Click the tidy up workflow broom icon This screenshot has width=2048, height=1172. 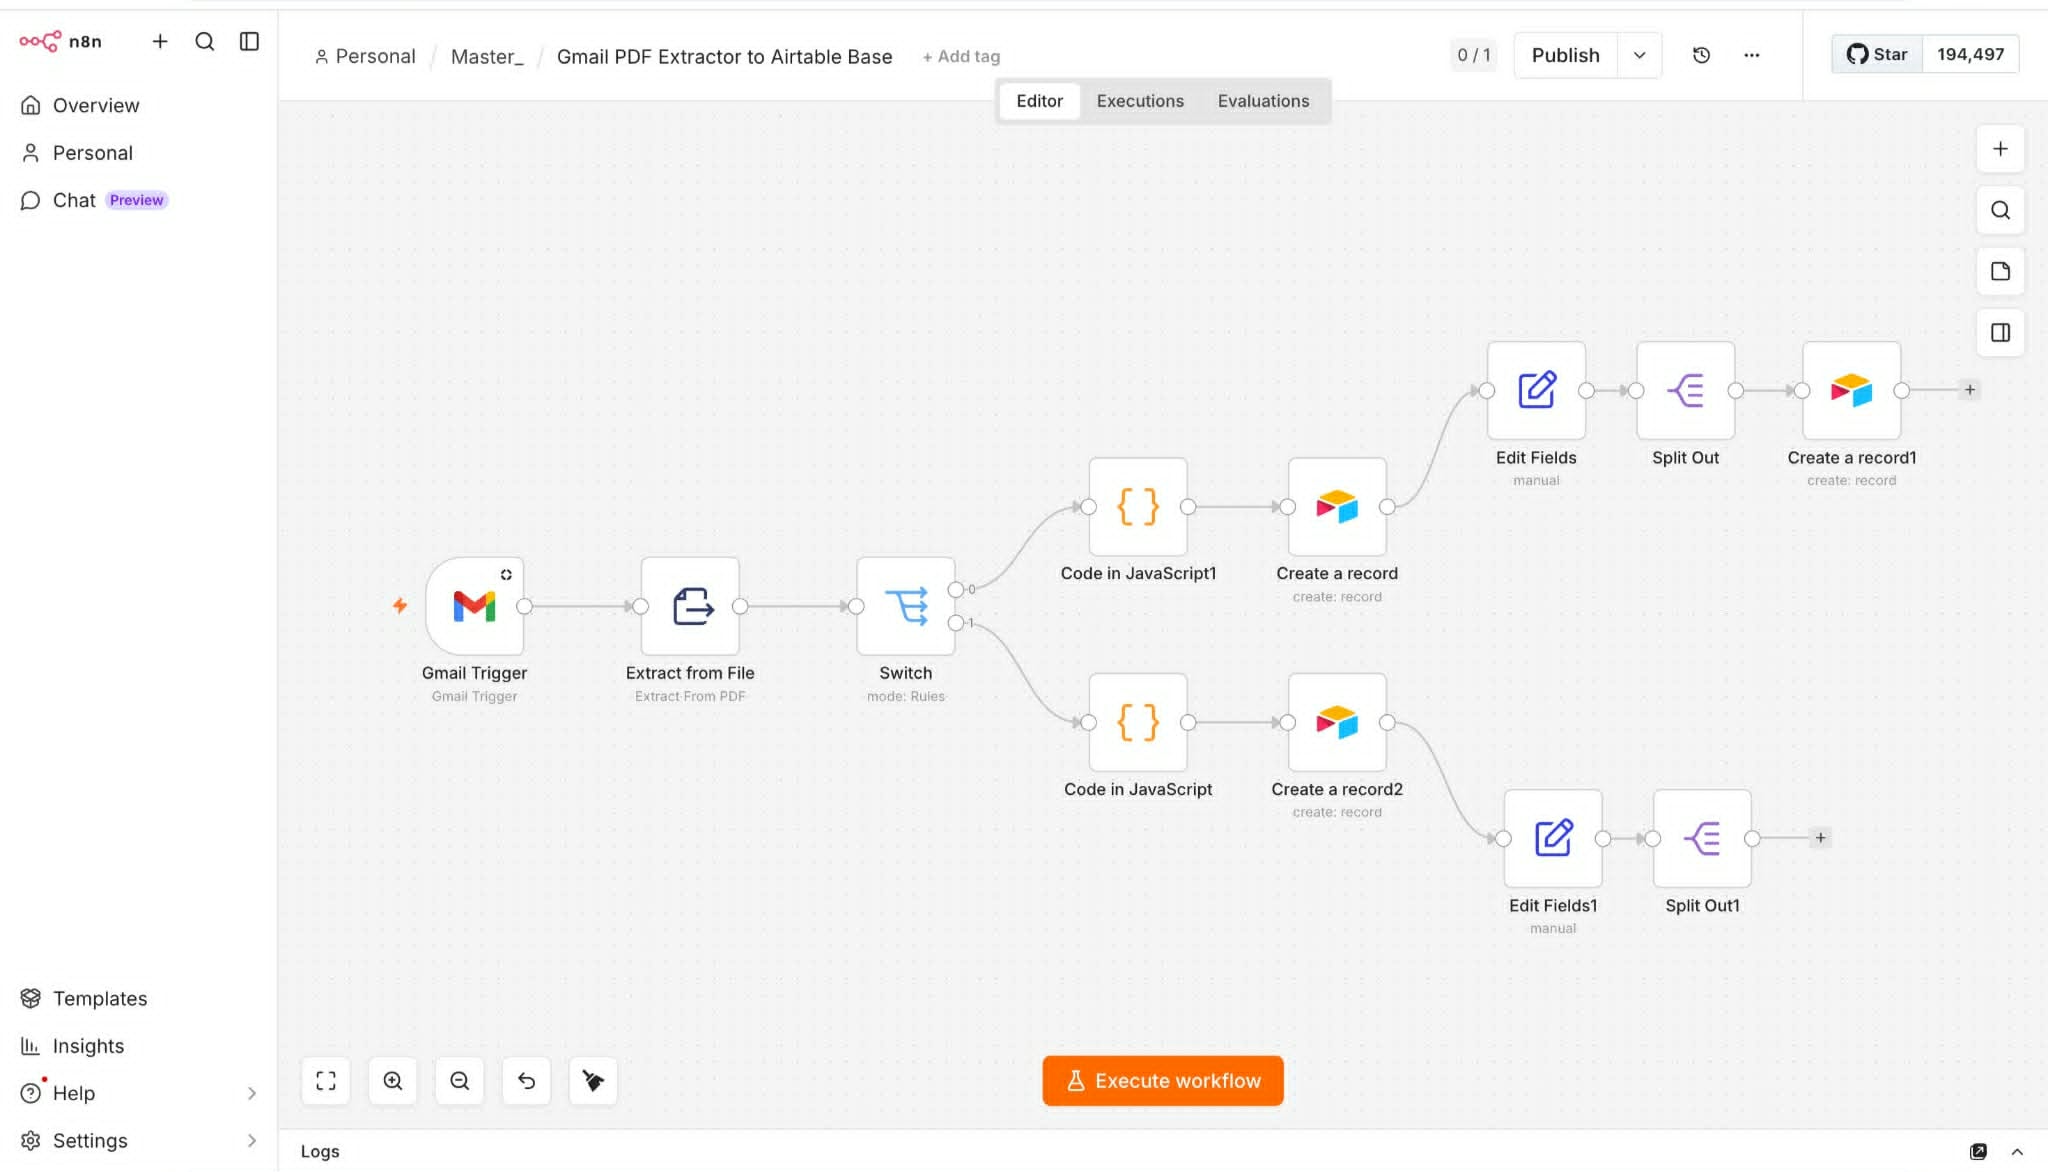point(593,1081)
